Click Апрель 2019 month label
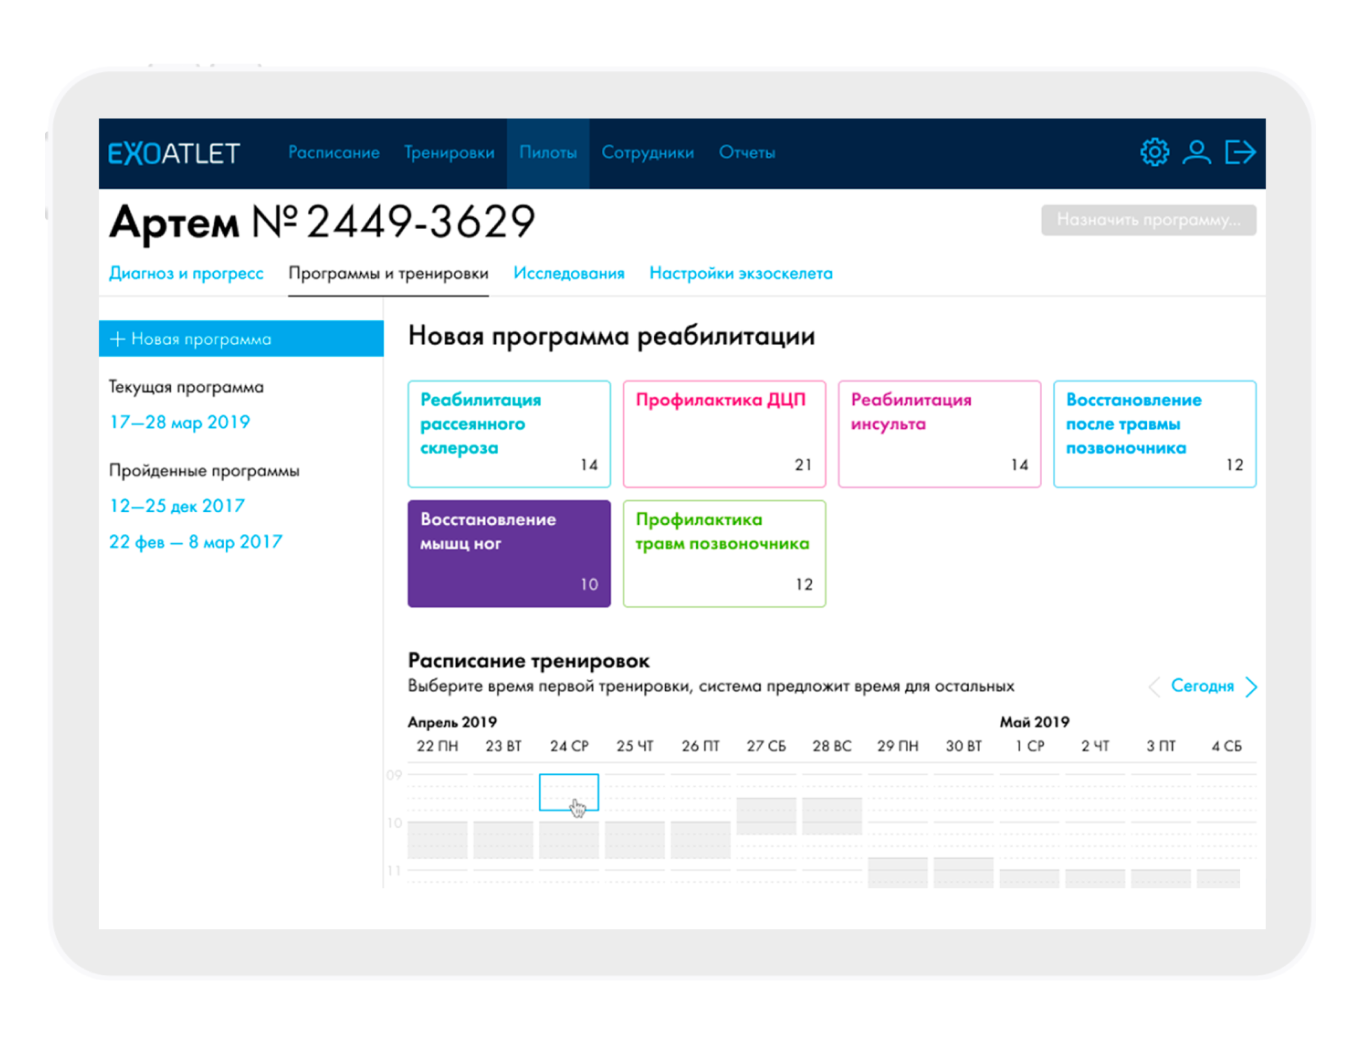The image size is (1360, 1048). [x=452, y=722]
